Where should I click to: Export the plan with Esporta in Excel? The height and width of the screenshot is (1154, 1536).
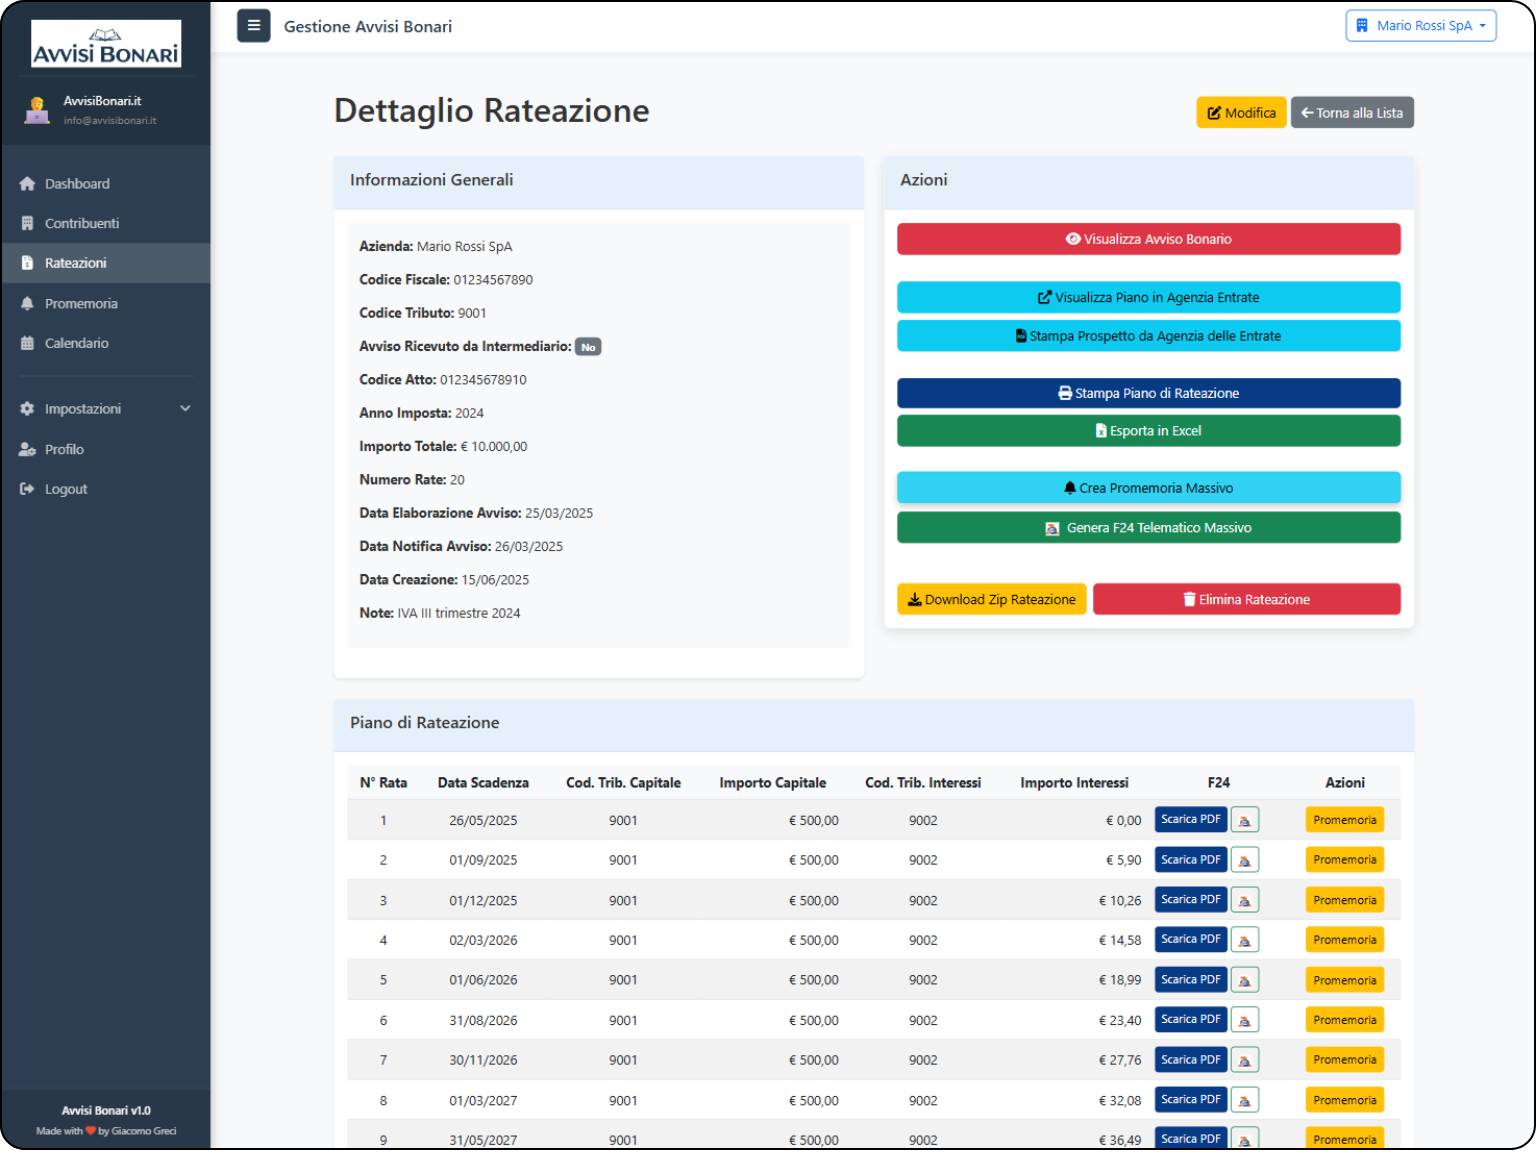click(1148, 431)
